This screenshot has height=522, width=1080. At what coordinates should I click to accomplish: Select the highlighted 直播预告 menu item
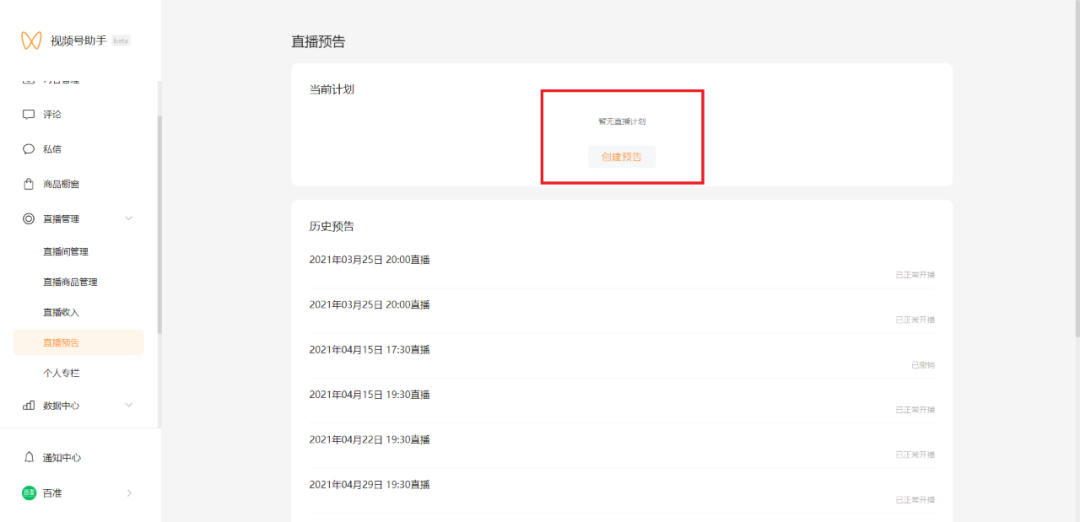pyautogui.click(x=78, y=342)
